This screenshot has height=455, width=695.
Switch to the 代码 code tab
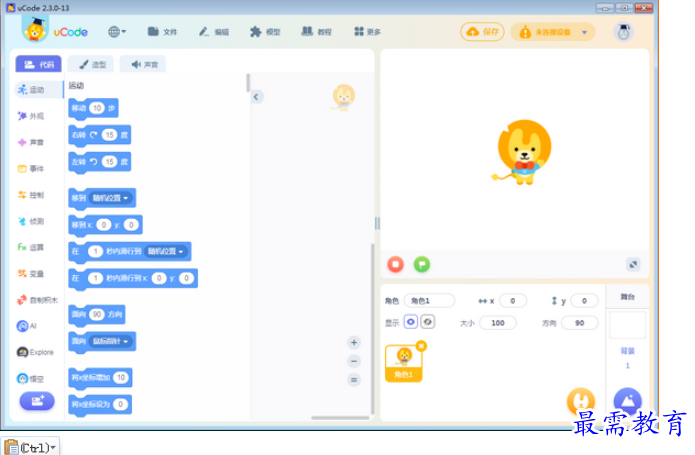click(39, 65)
